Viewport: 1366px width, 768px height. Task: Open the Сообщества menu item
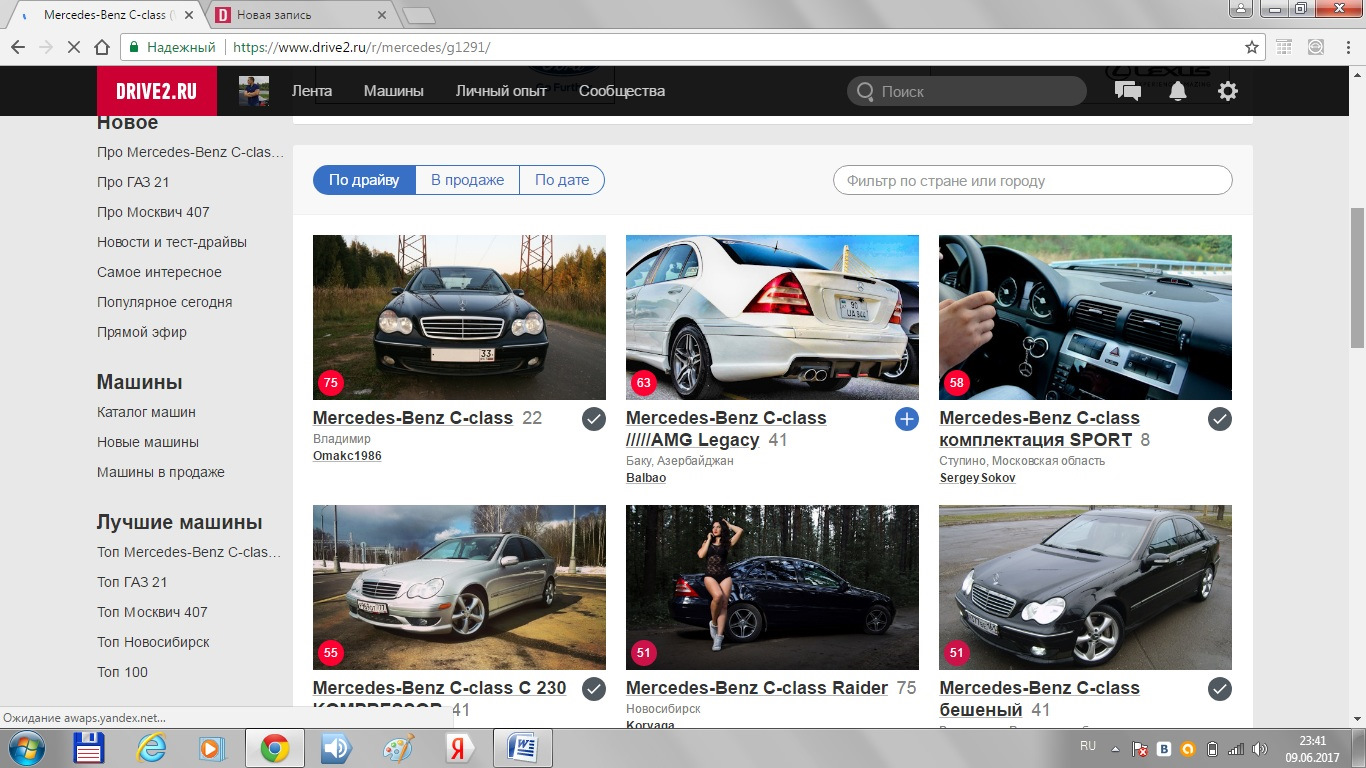pyautogui.click(x=621, y=91)
